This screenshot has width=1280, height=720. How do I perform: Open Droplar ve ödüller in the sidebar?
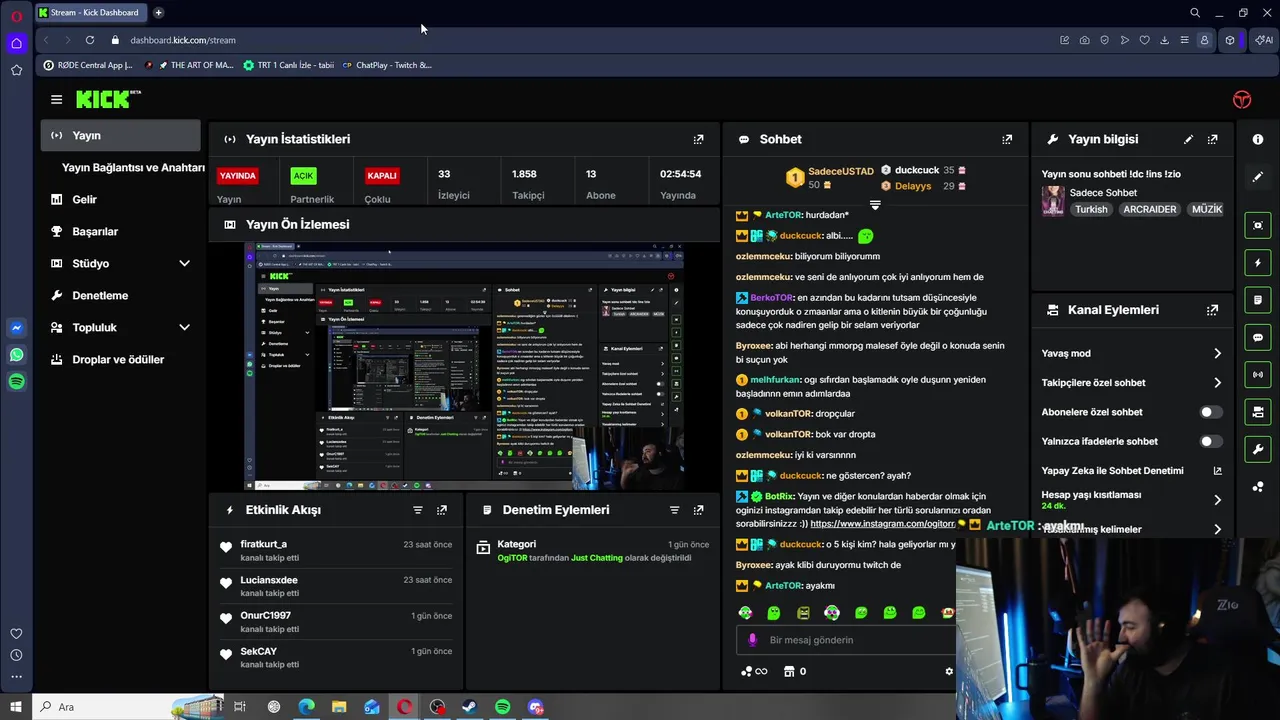tap(118, 359)
